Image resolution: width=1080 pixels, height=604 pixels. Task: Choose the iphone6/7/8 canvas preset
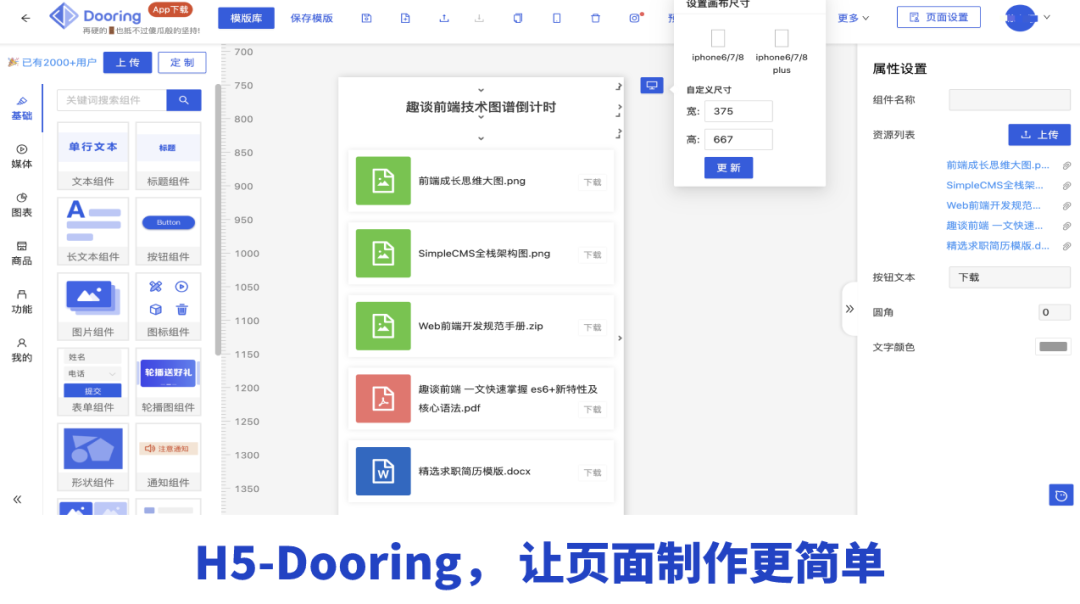(x=718, y=45)
